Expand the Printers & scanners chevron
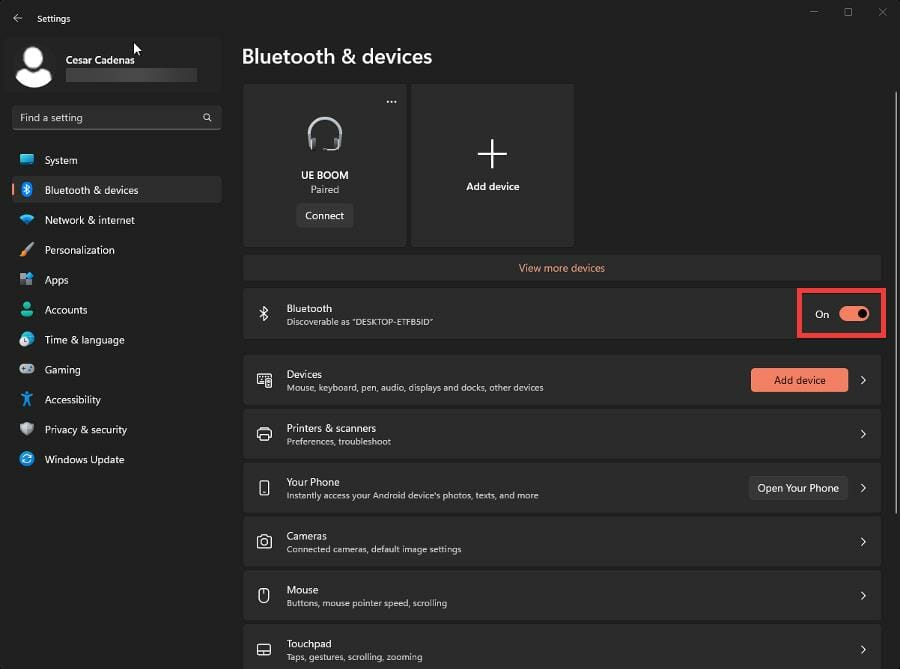Screen dimensions: 900x669 pos(863,434)
